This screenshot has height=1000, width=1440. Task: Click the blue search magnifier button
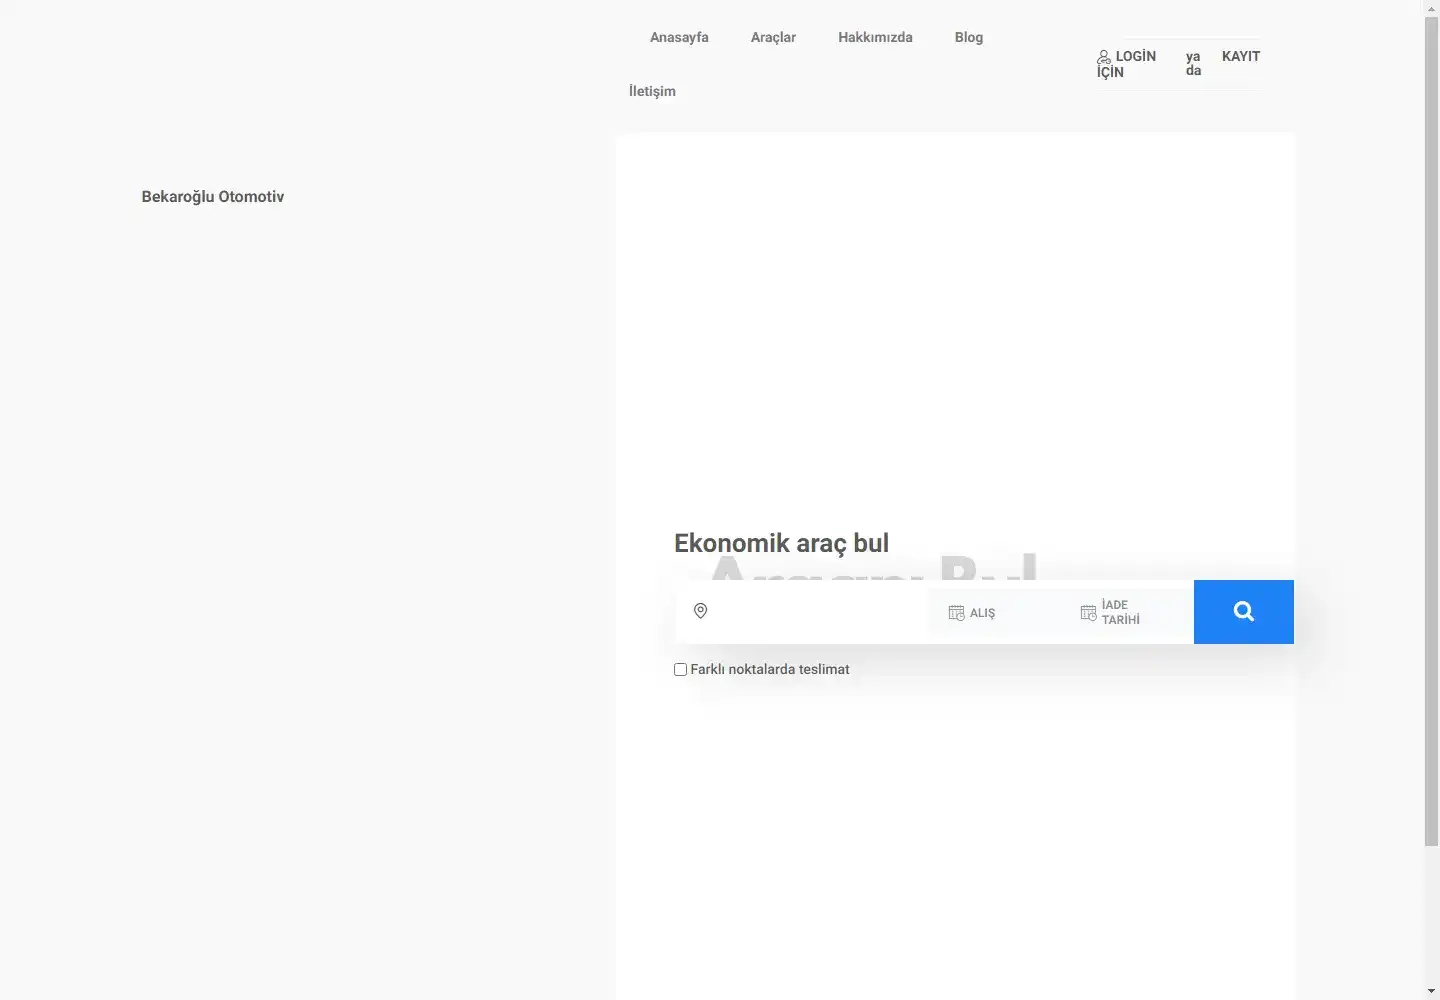pyautogui.click(x=1243, y=612)
